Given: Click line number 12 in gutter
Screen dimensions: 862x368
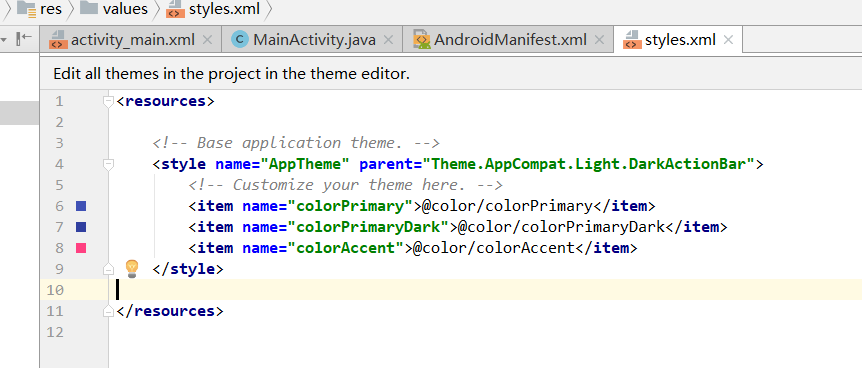Looking at the screenshot, I should coord(55,332).
